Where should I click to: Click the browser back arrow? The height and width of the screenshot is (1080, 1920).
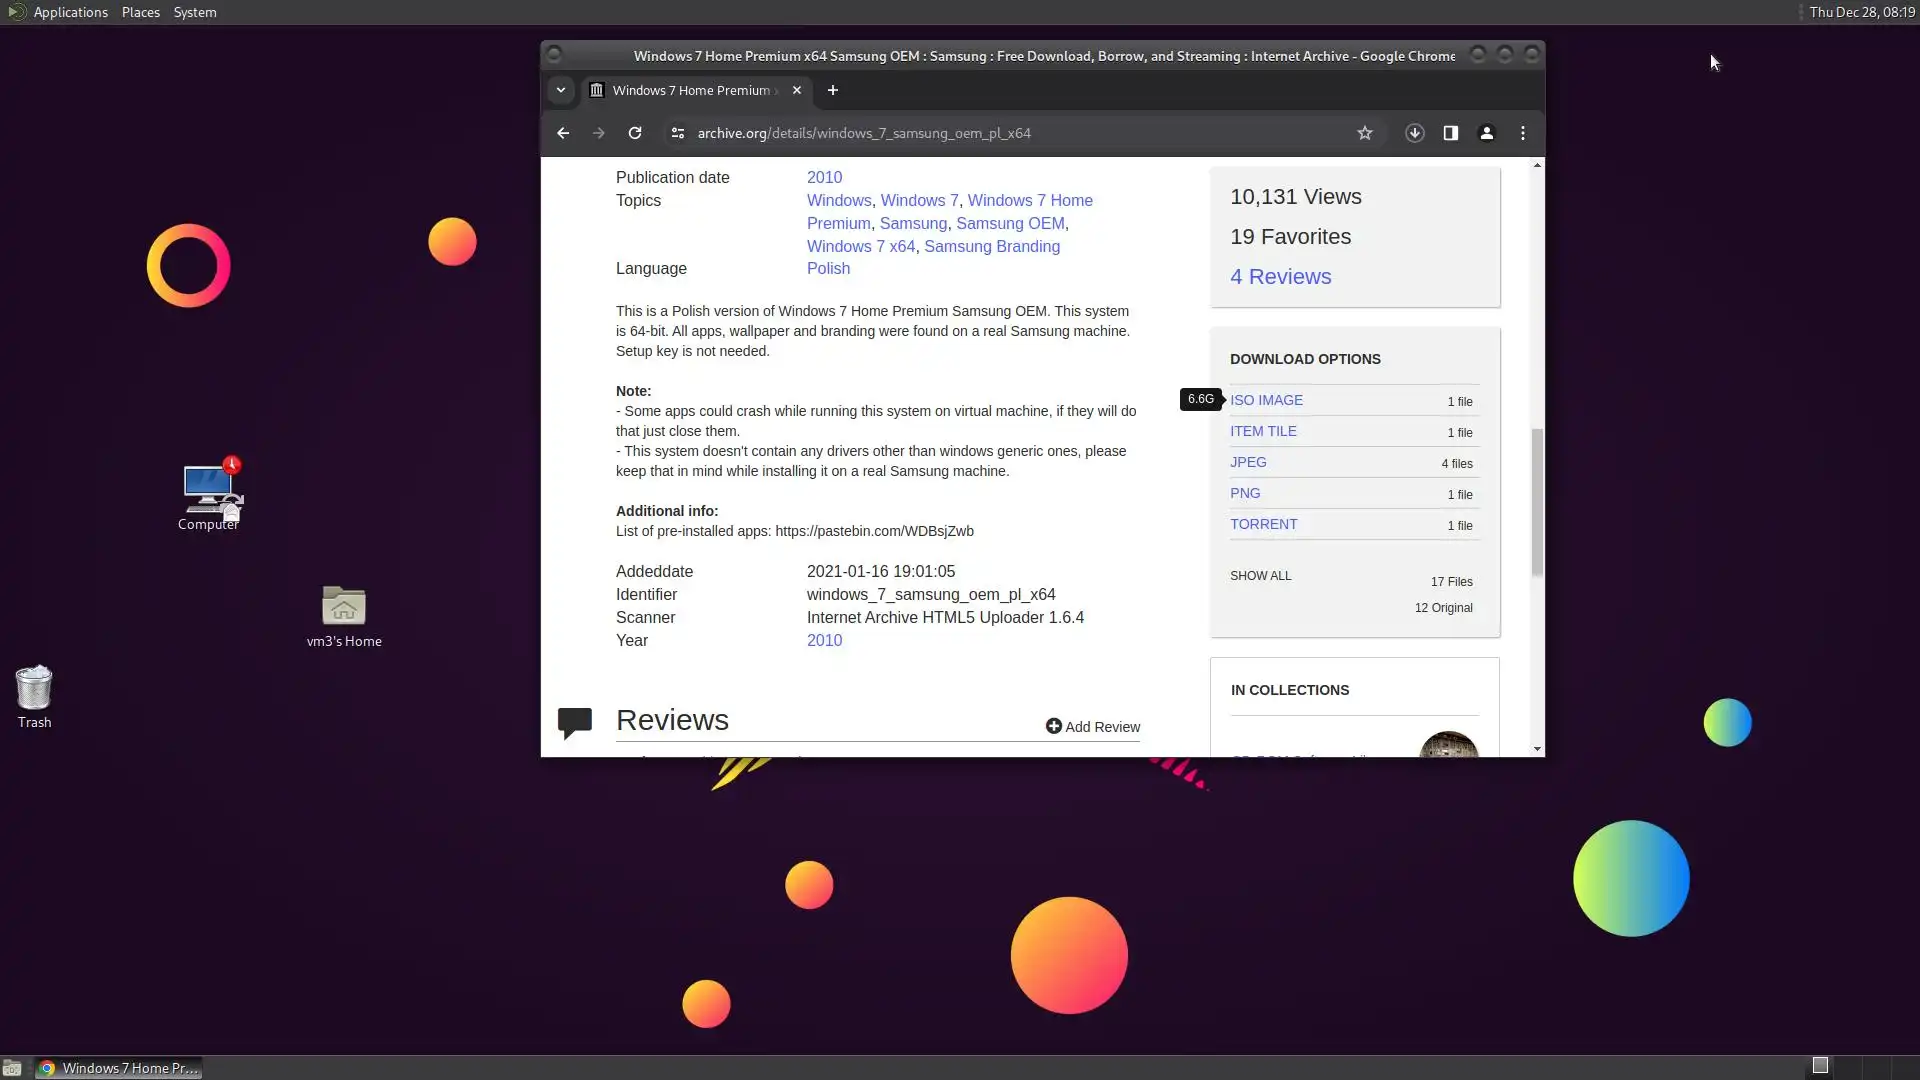pyautogui.click(x=563, y=133)
